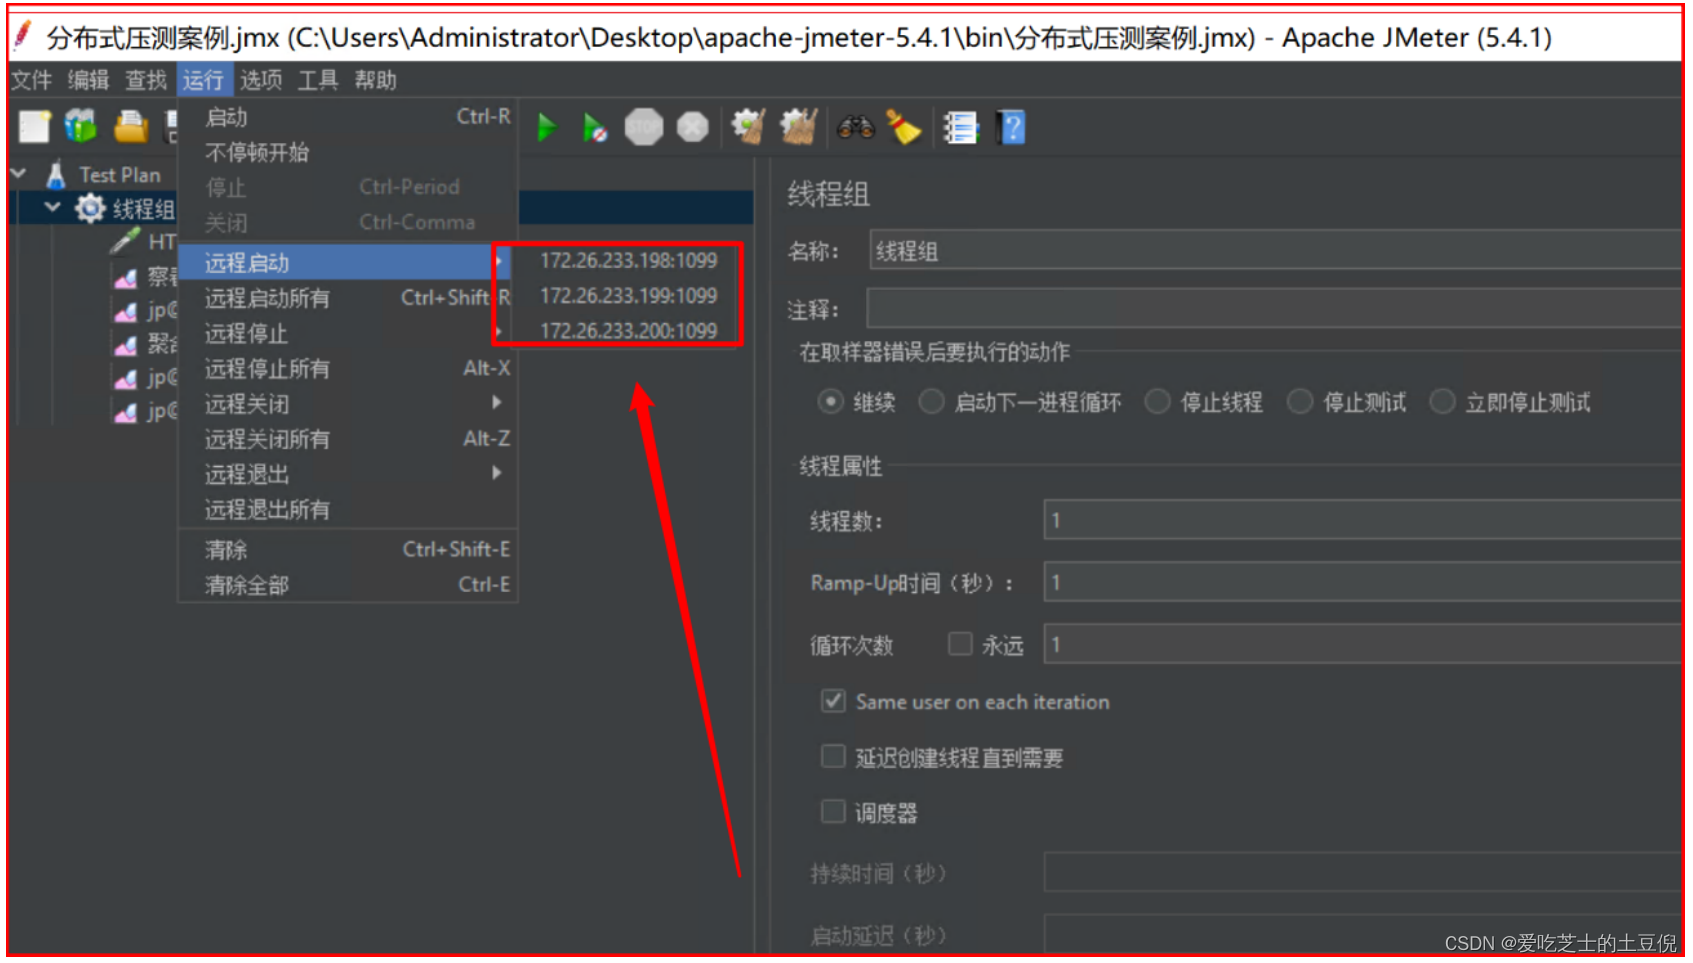Screen dimensions: 1693x963
Task: Select 启动下一进程循环 radio button
Action: (931, 402)
